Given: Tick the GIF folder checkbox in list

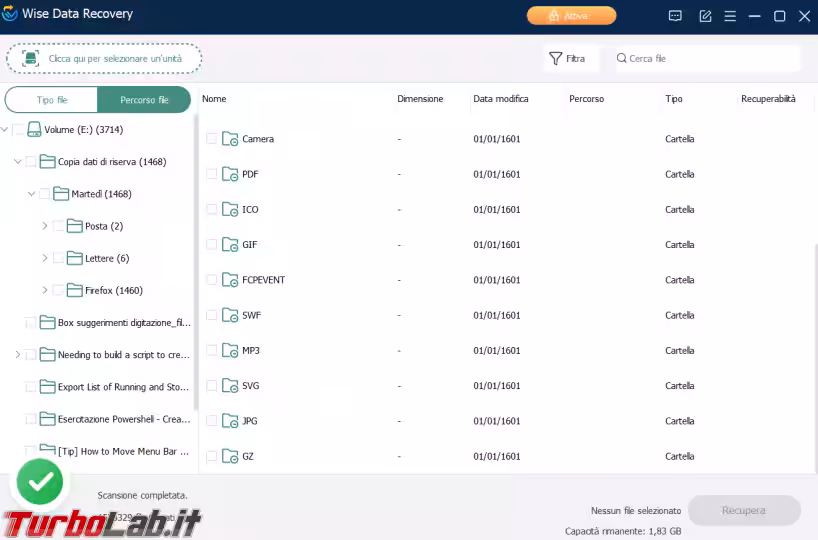Looking at the screenshot, I should coord(211,244).
